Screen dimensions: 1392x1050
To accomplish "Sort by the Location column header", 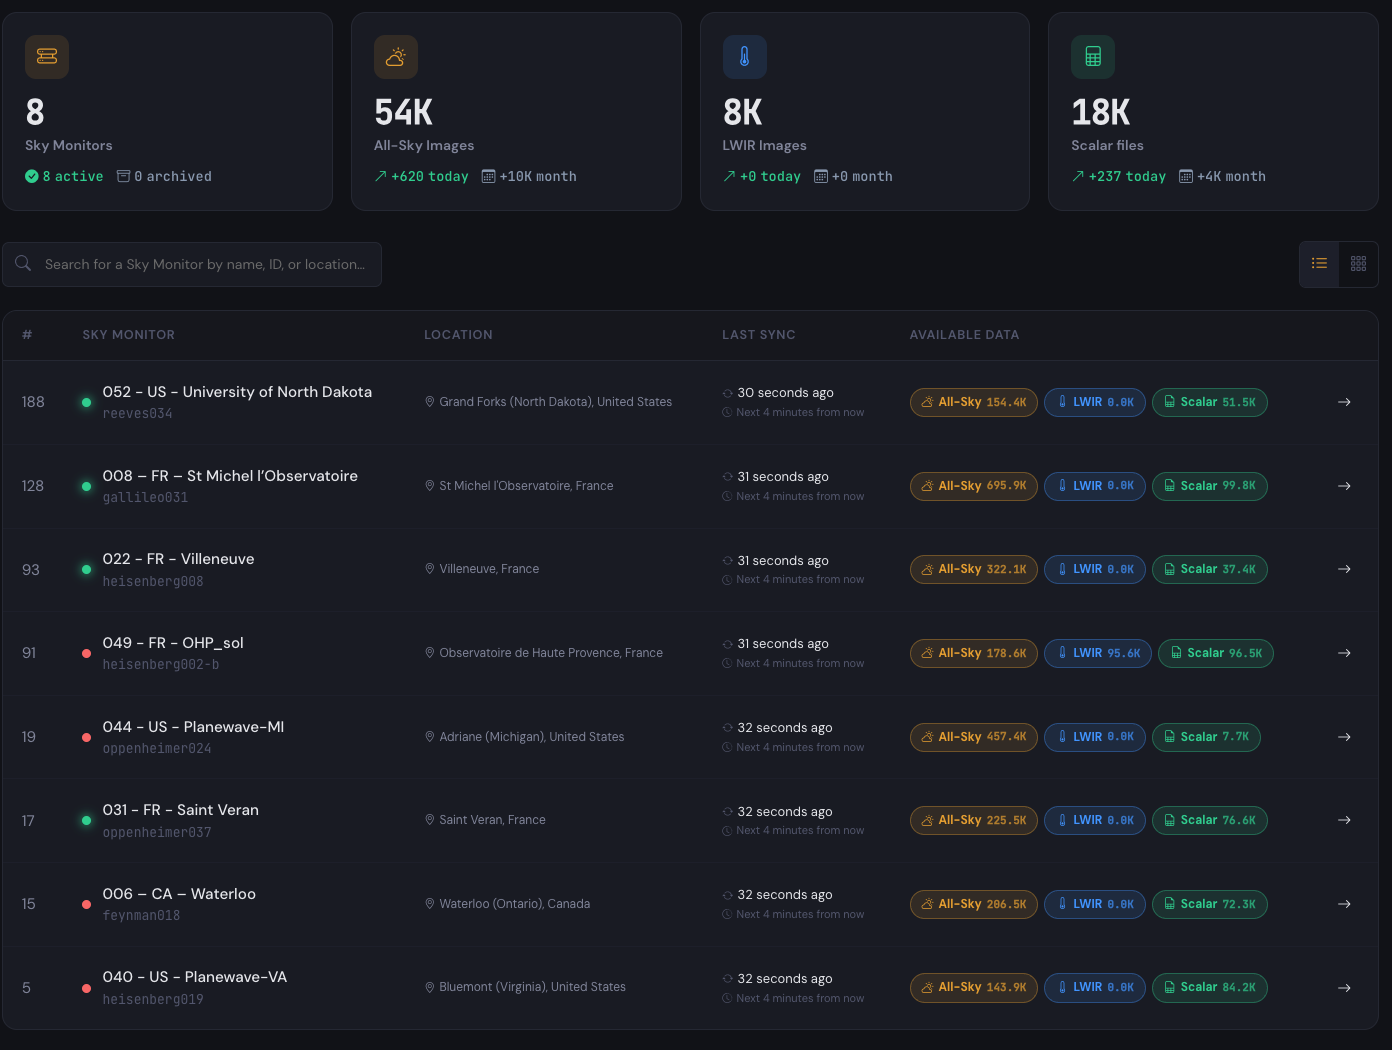I will click(x=458, y=335).
